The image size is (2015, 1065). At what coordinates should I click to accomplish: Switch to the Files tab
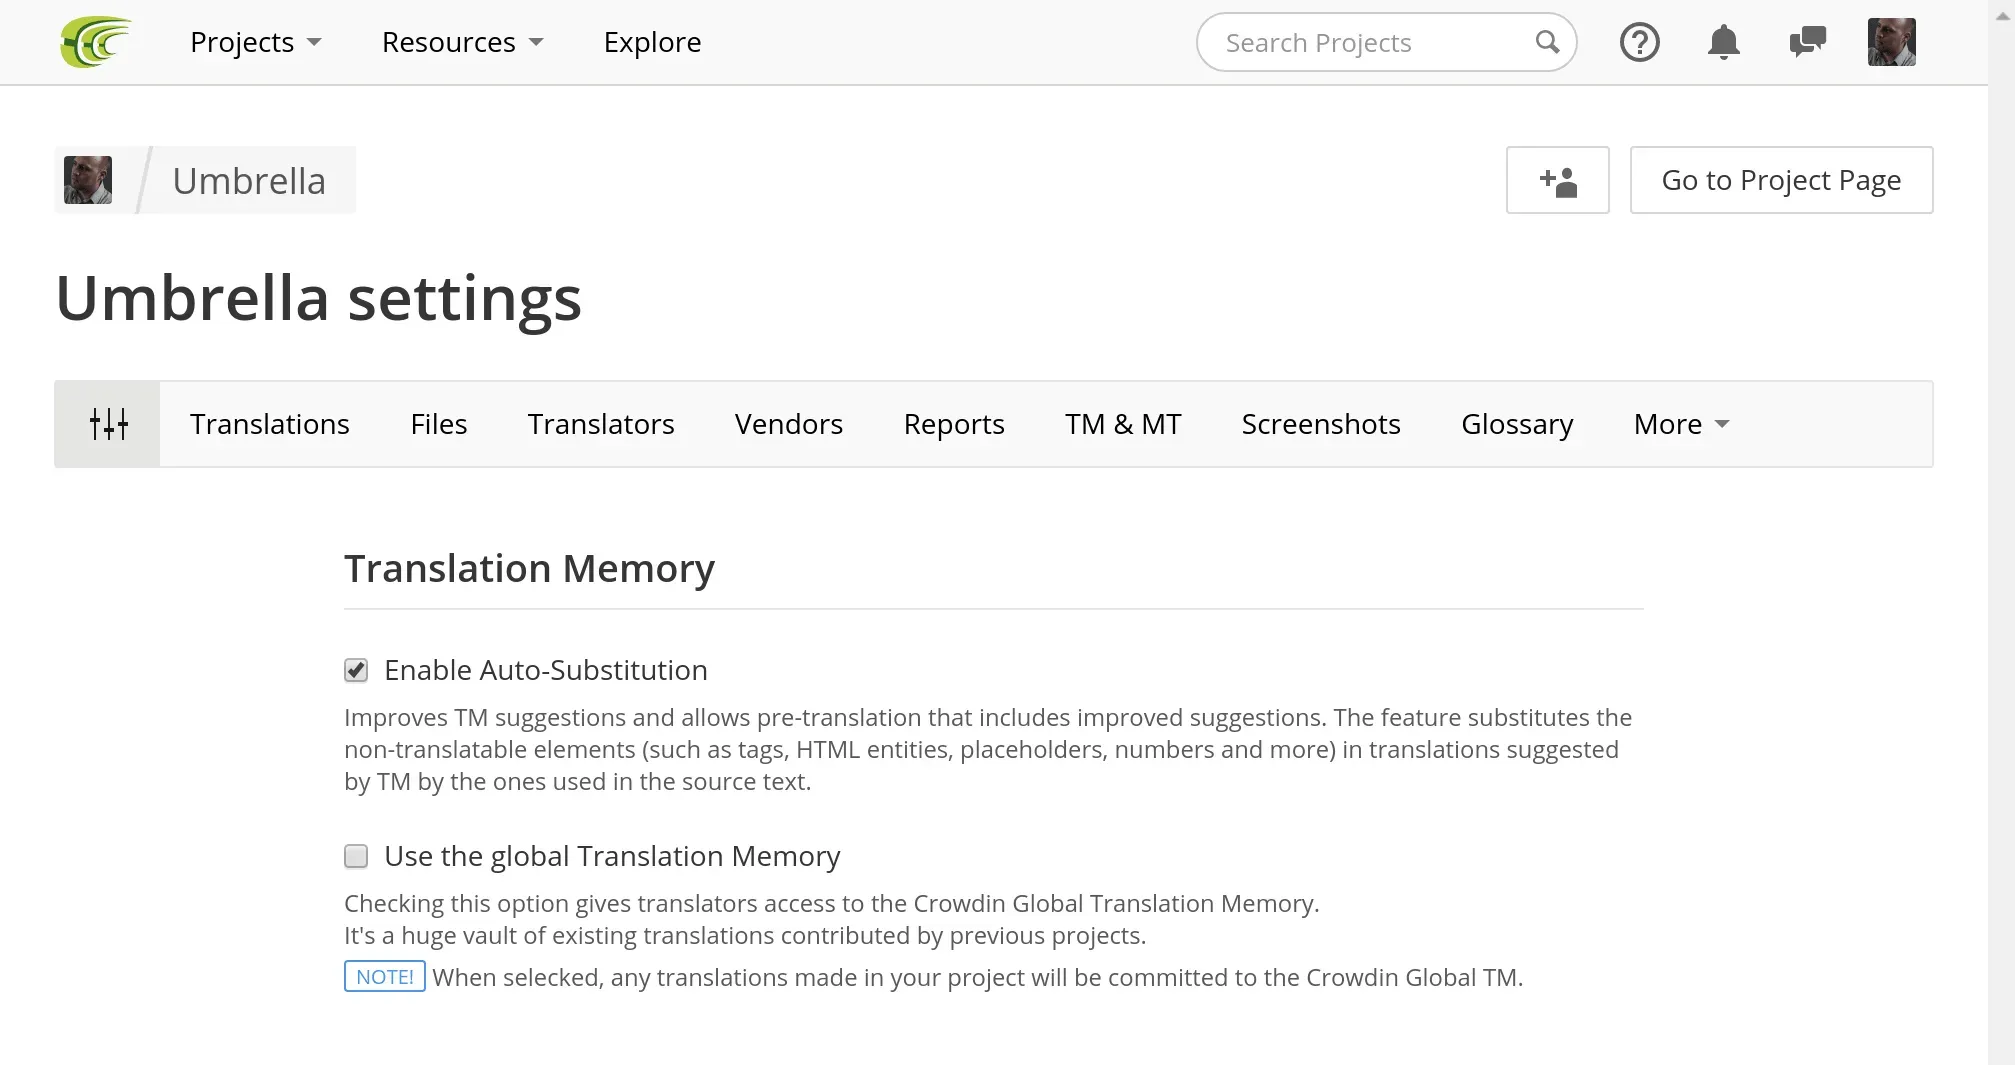click(x=439, y=424)
